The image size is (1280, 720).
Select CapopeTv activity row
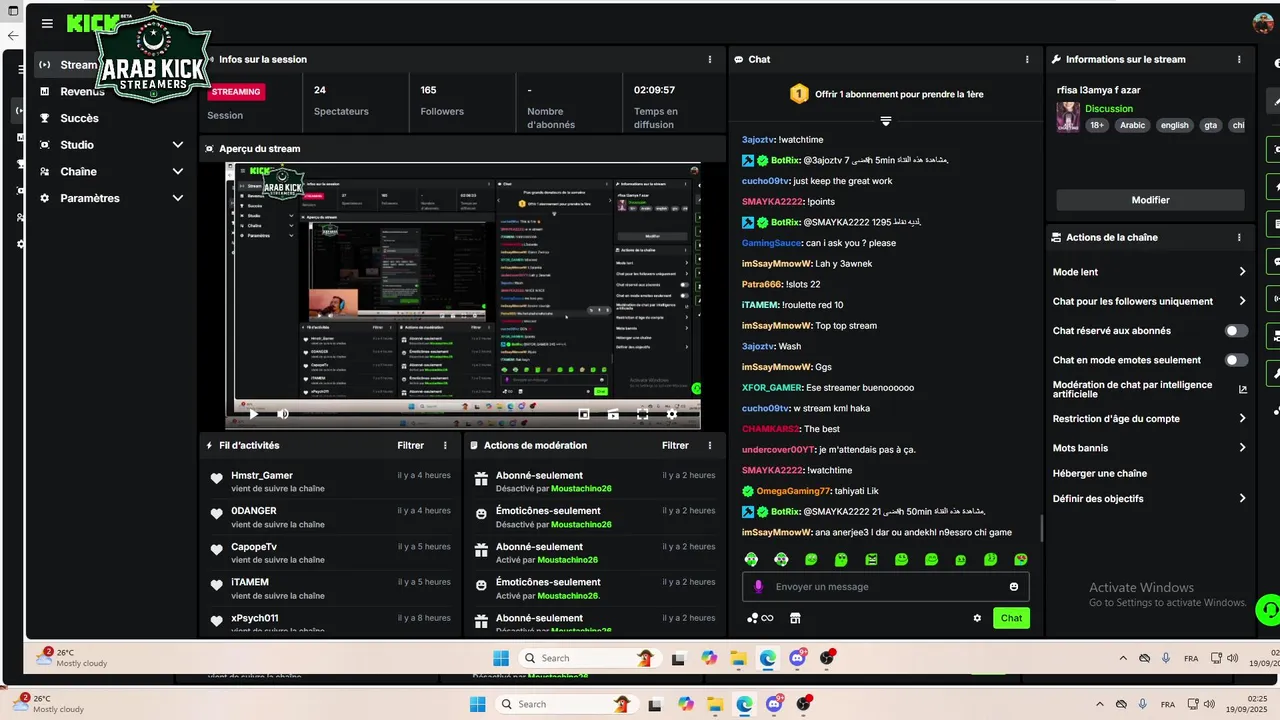(x=329, y=553)
